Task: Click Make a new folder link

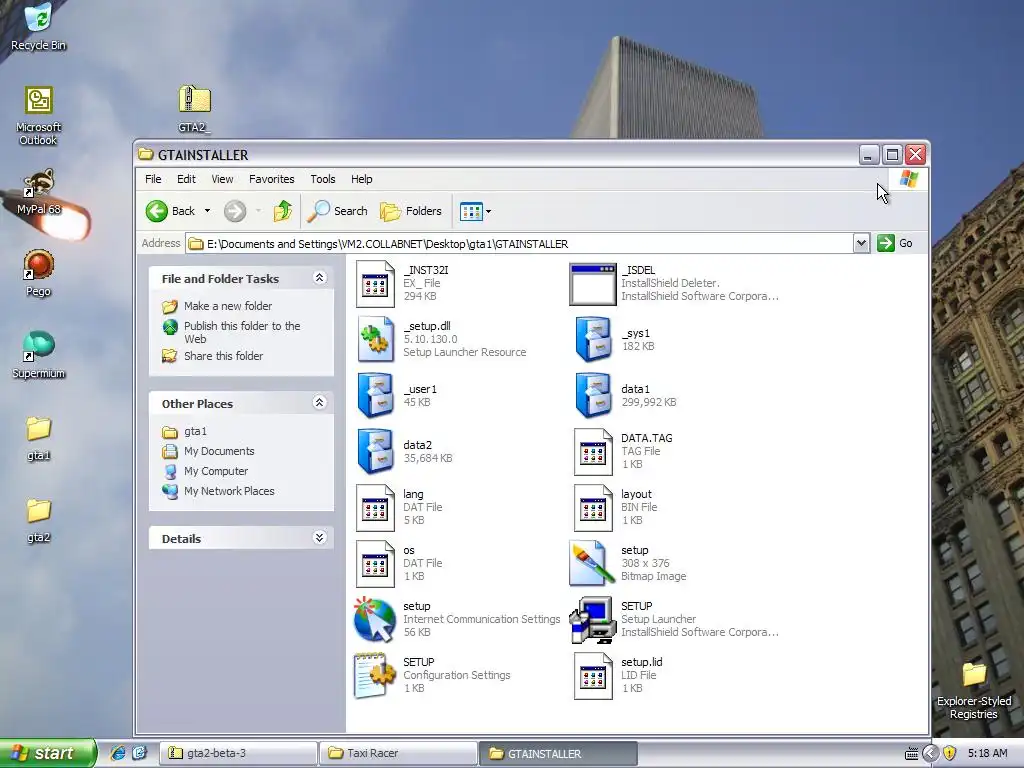Action: [228, 306]
